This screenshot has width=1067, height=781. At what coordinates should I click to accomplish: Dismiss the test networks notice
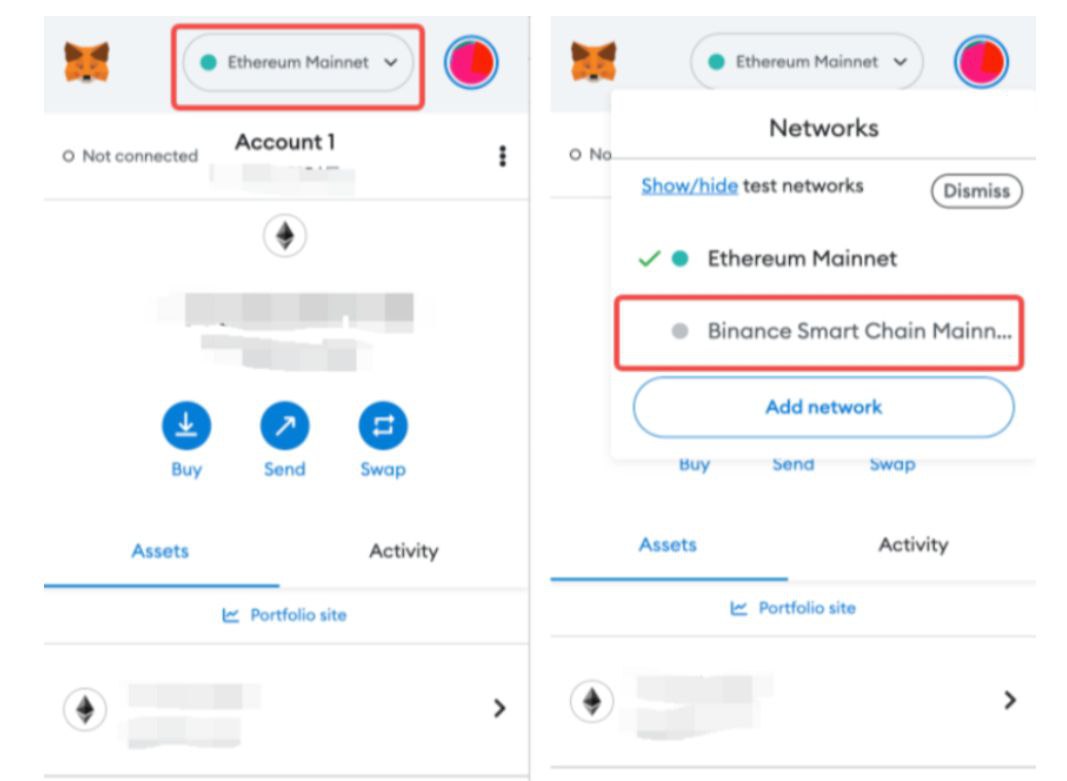pyautogui.click(x=976, y=191)
